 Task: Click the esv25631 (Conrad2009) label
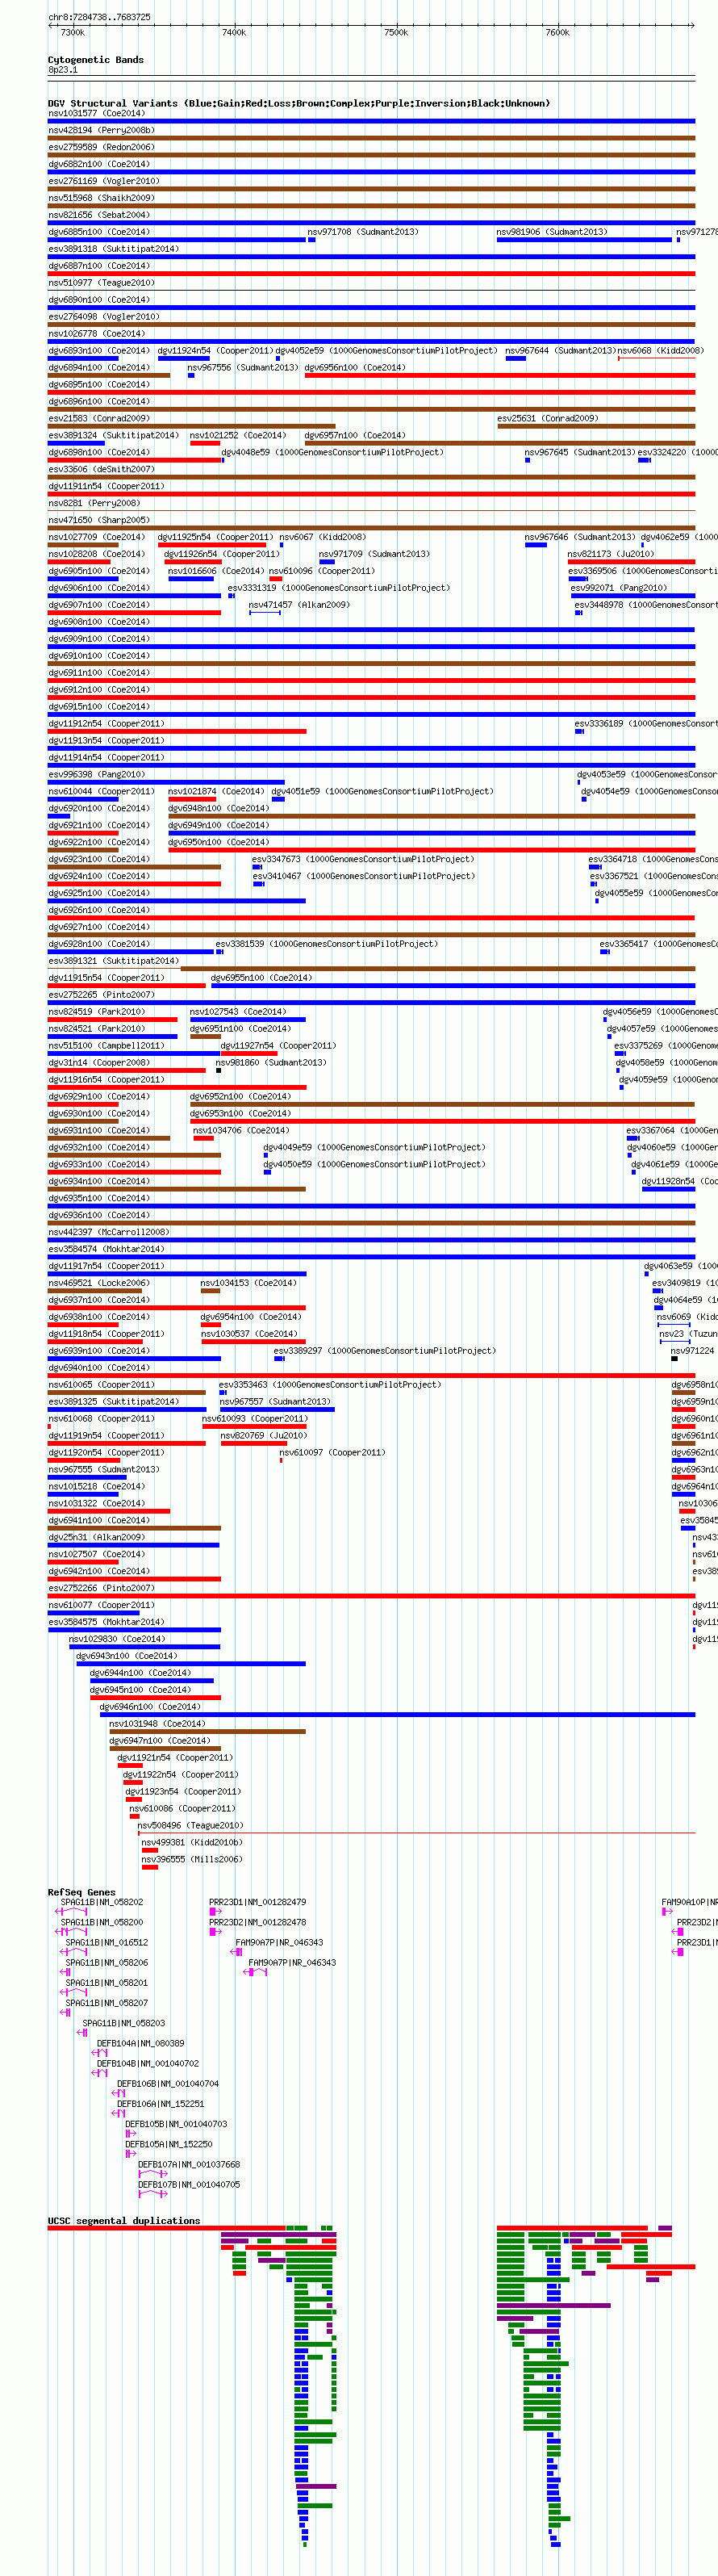click(548, 420)
